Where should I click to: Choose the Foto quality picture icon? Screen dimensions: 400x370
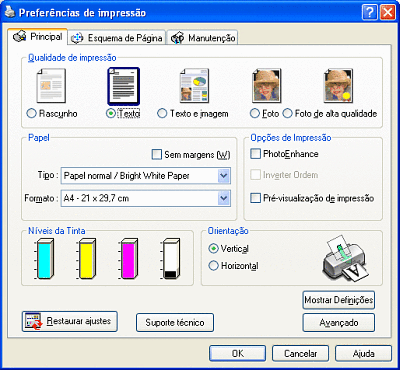(x=267, y=86)
